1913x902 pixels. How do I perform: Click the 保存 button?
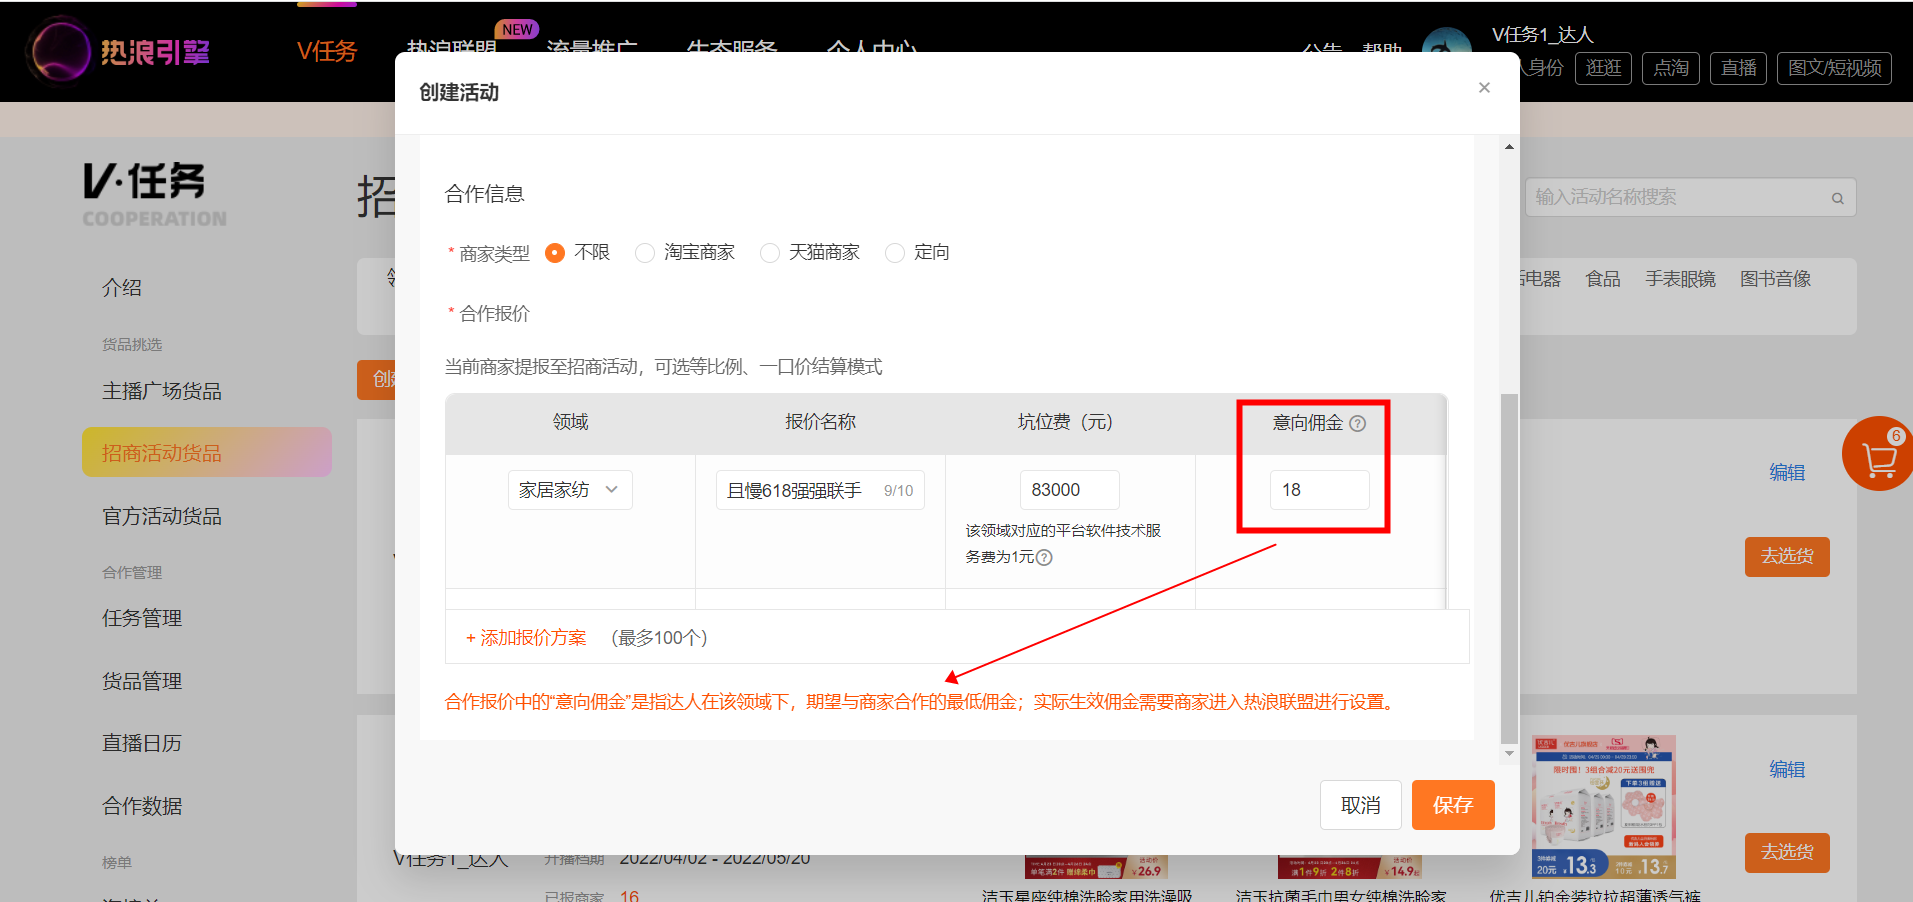pyautogui.click(x=1453, y=805)
